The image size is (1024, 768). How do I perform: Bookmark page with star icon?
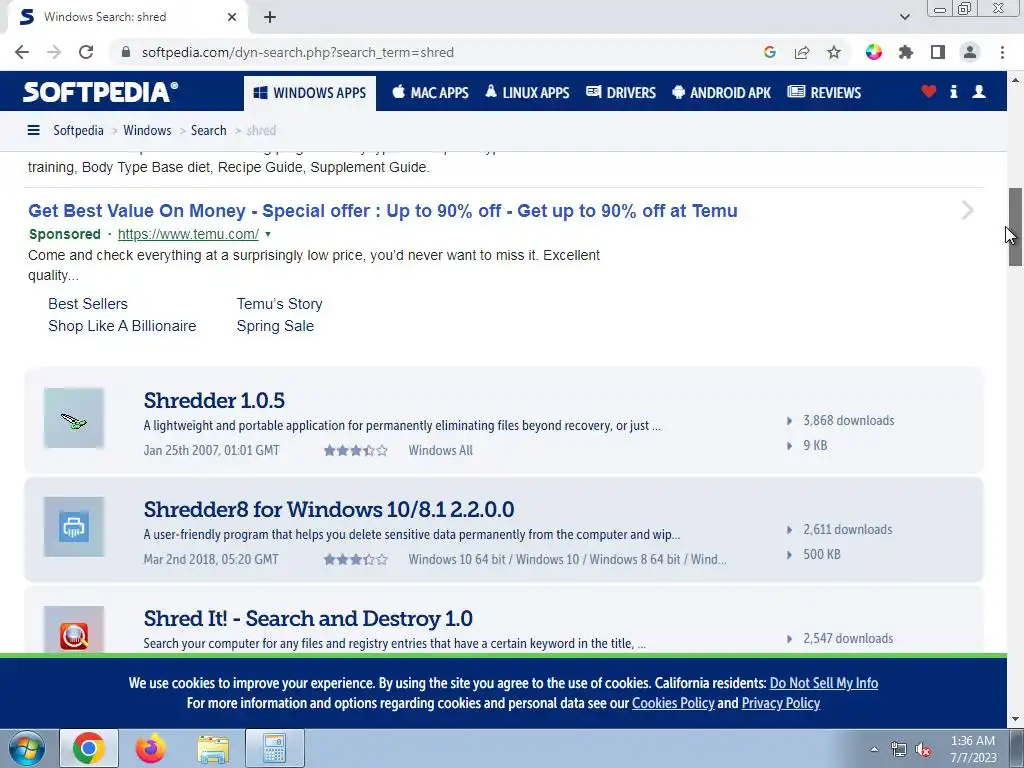pos(834,52)
